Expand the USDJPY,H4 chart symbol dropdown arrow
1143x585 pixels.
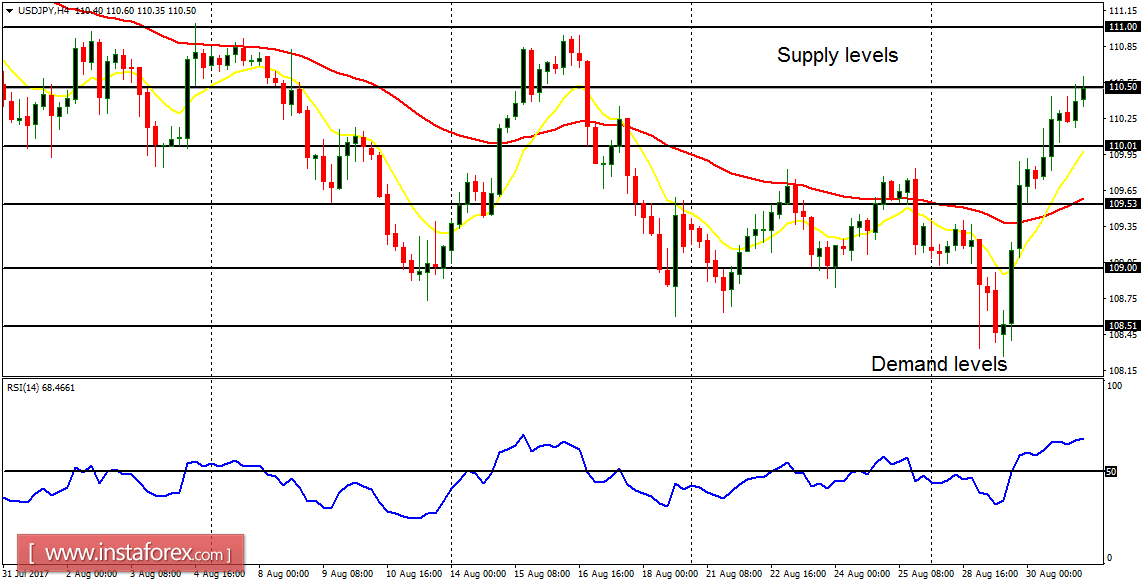(10, 10)
